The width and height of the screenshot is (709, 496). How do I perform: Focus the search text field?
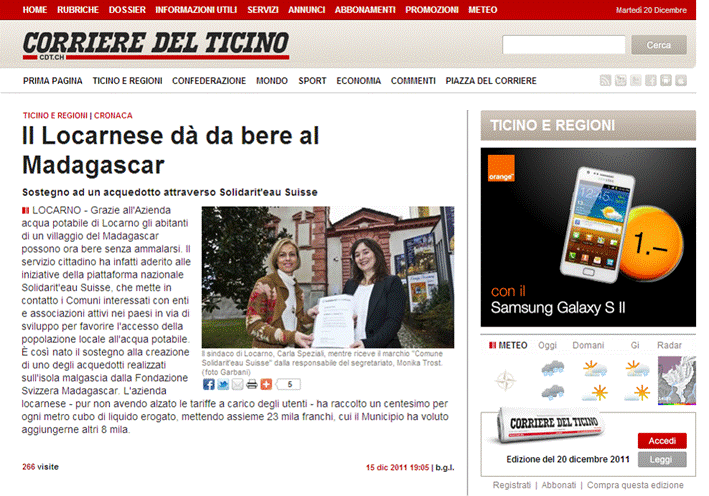[x=563, y=45]
